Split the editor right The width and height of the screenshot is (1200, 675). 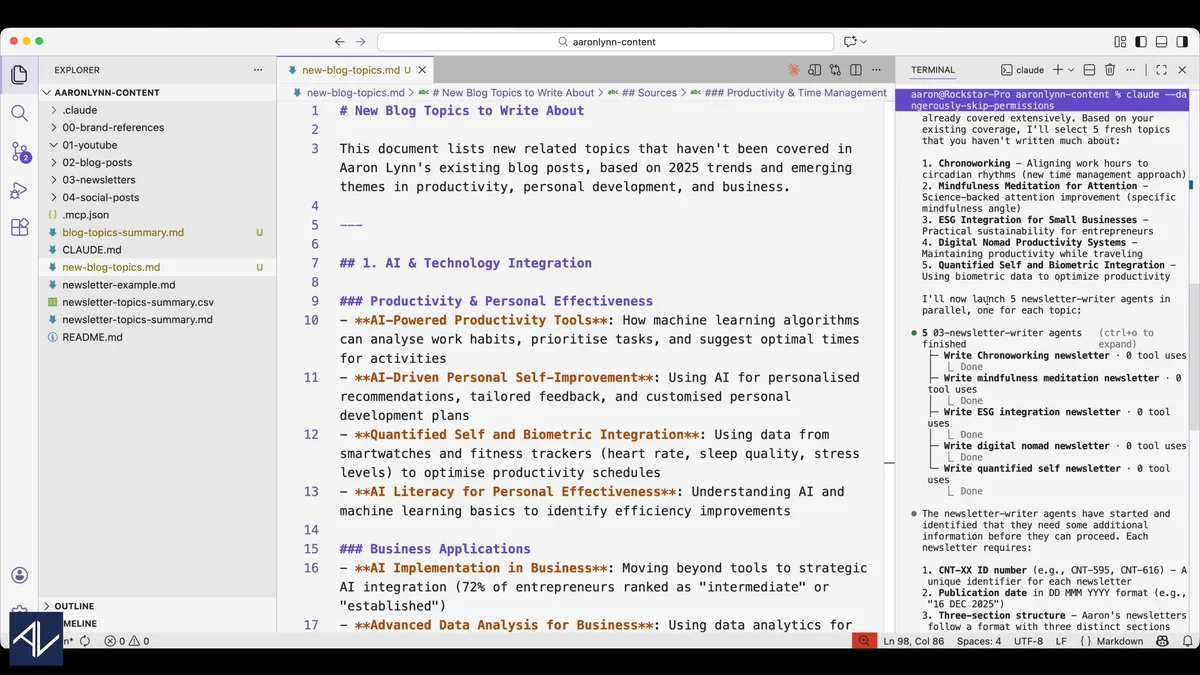coord(856,70)
